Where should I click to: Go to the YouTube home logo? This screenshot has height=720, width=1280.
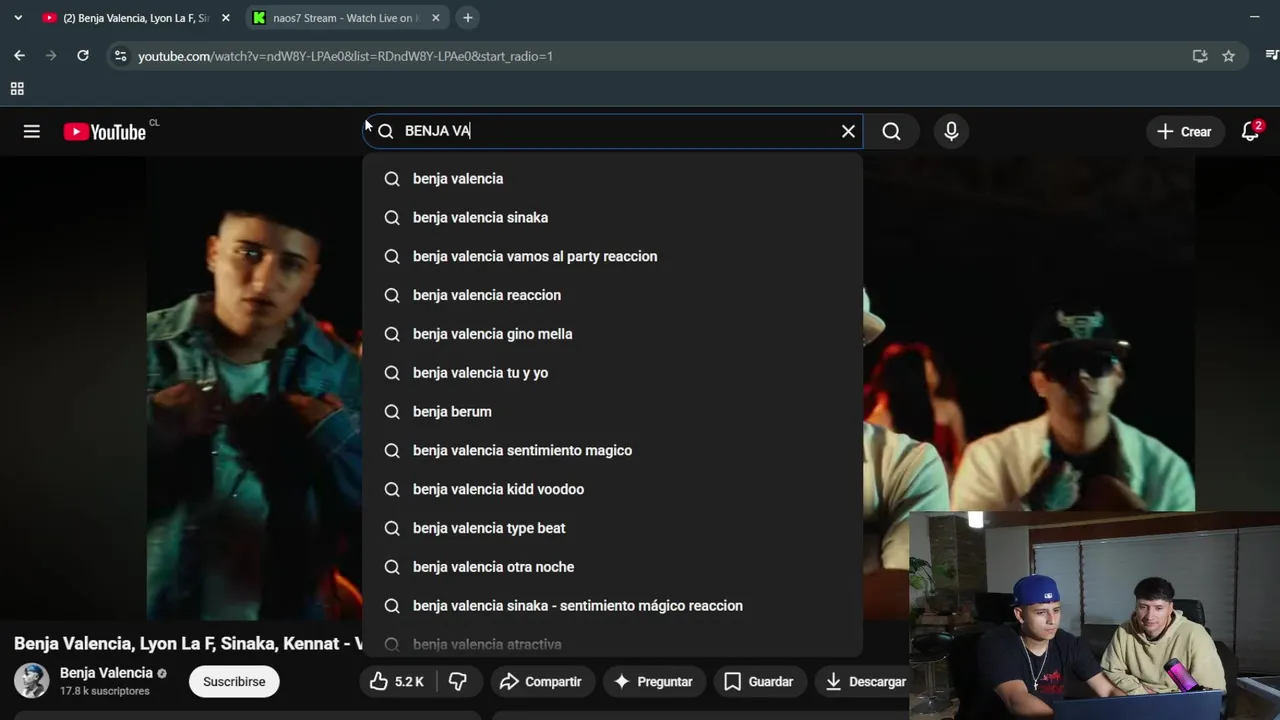[105, 132]
